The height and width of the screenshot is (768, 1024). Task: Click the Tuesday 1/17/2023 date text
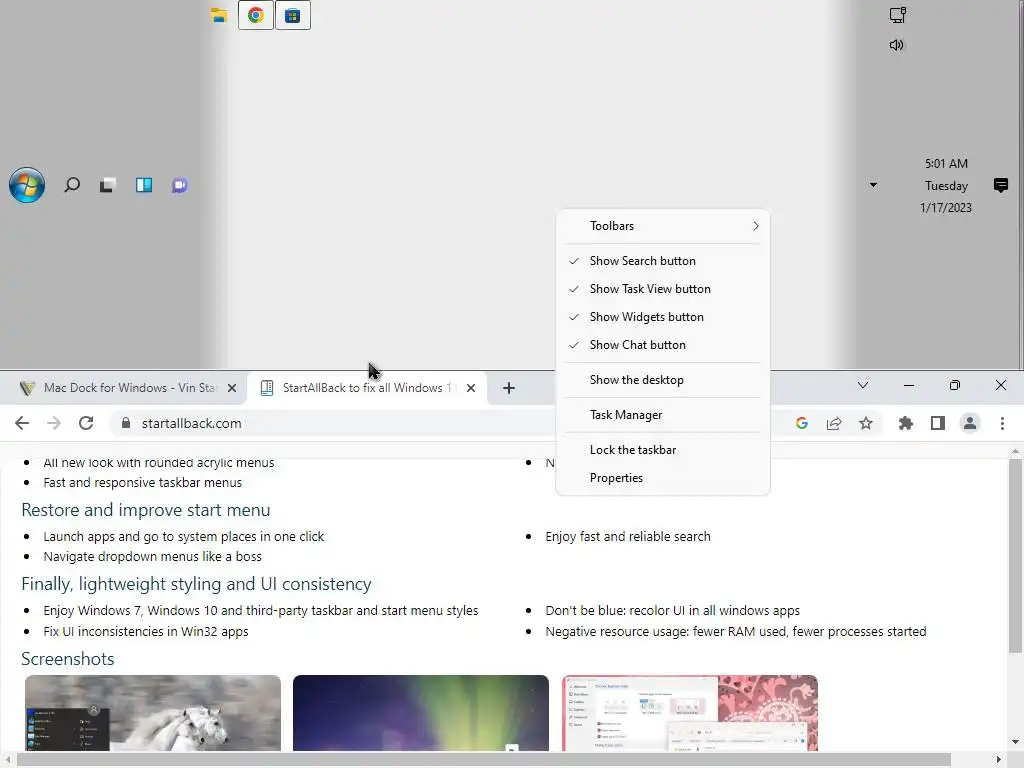pyautogui.click(x=946, y=197)
